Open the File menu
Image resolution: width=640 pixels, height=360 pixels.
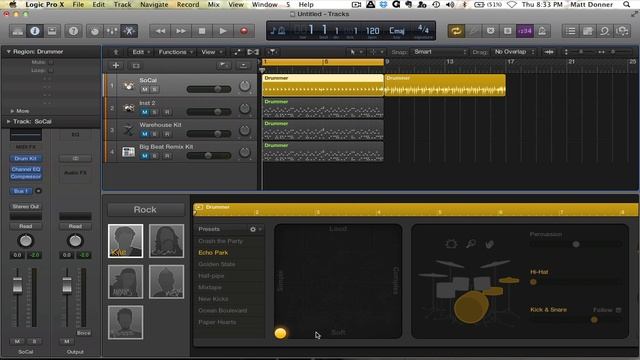[x=78, y=4]
